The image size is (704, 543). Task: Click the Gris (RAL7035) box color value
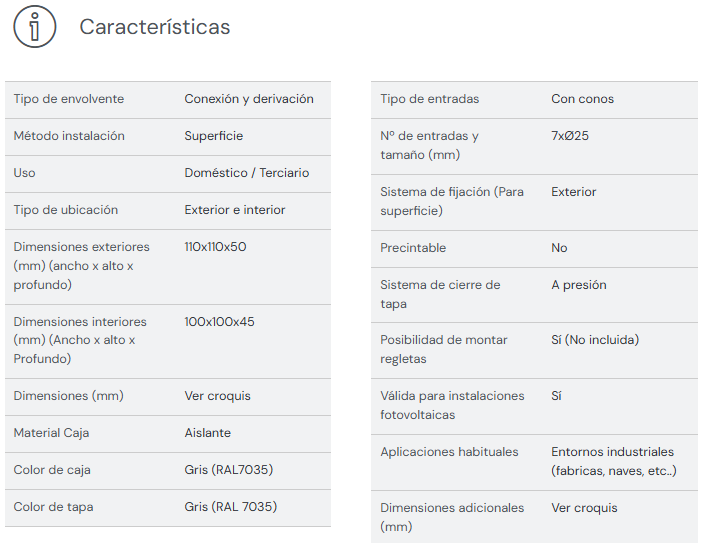(x=229, y=470)
